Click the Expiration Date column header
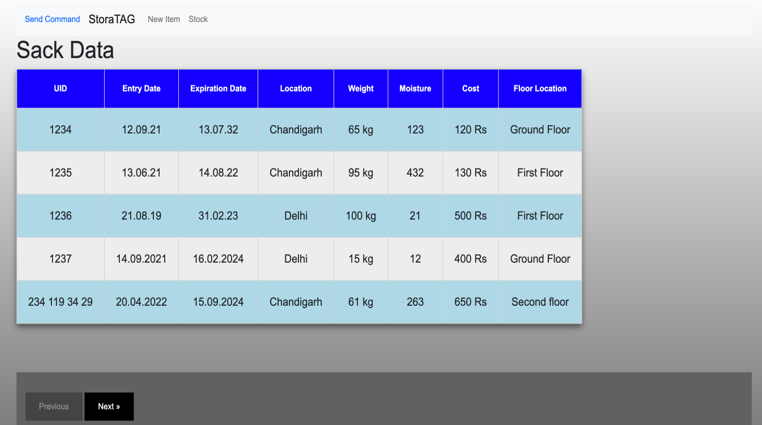This screenshot has height=425, width=762. pos(218,88)
